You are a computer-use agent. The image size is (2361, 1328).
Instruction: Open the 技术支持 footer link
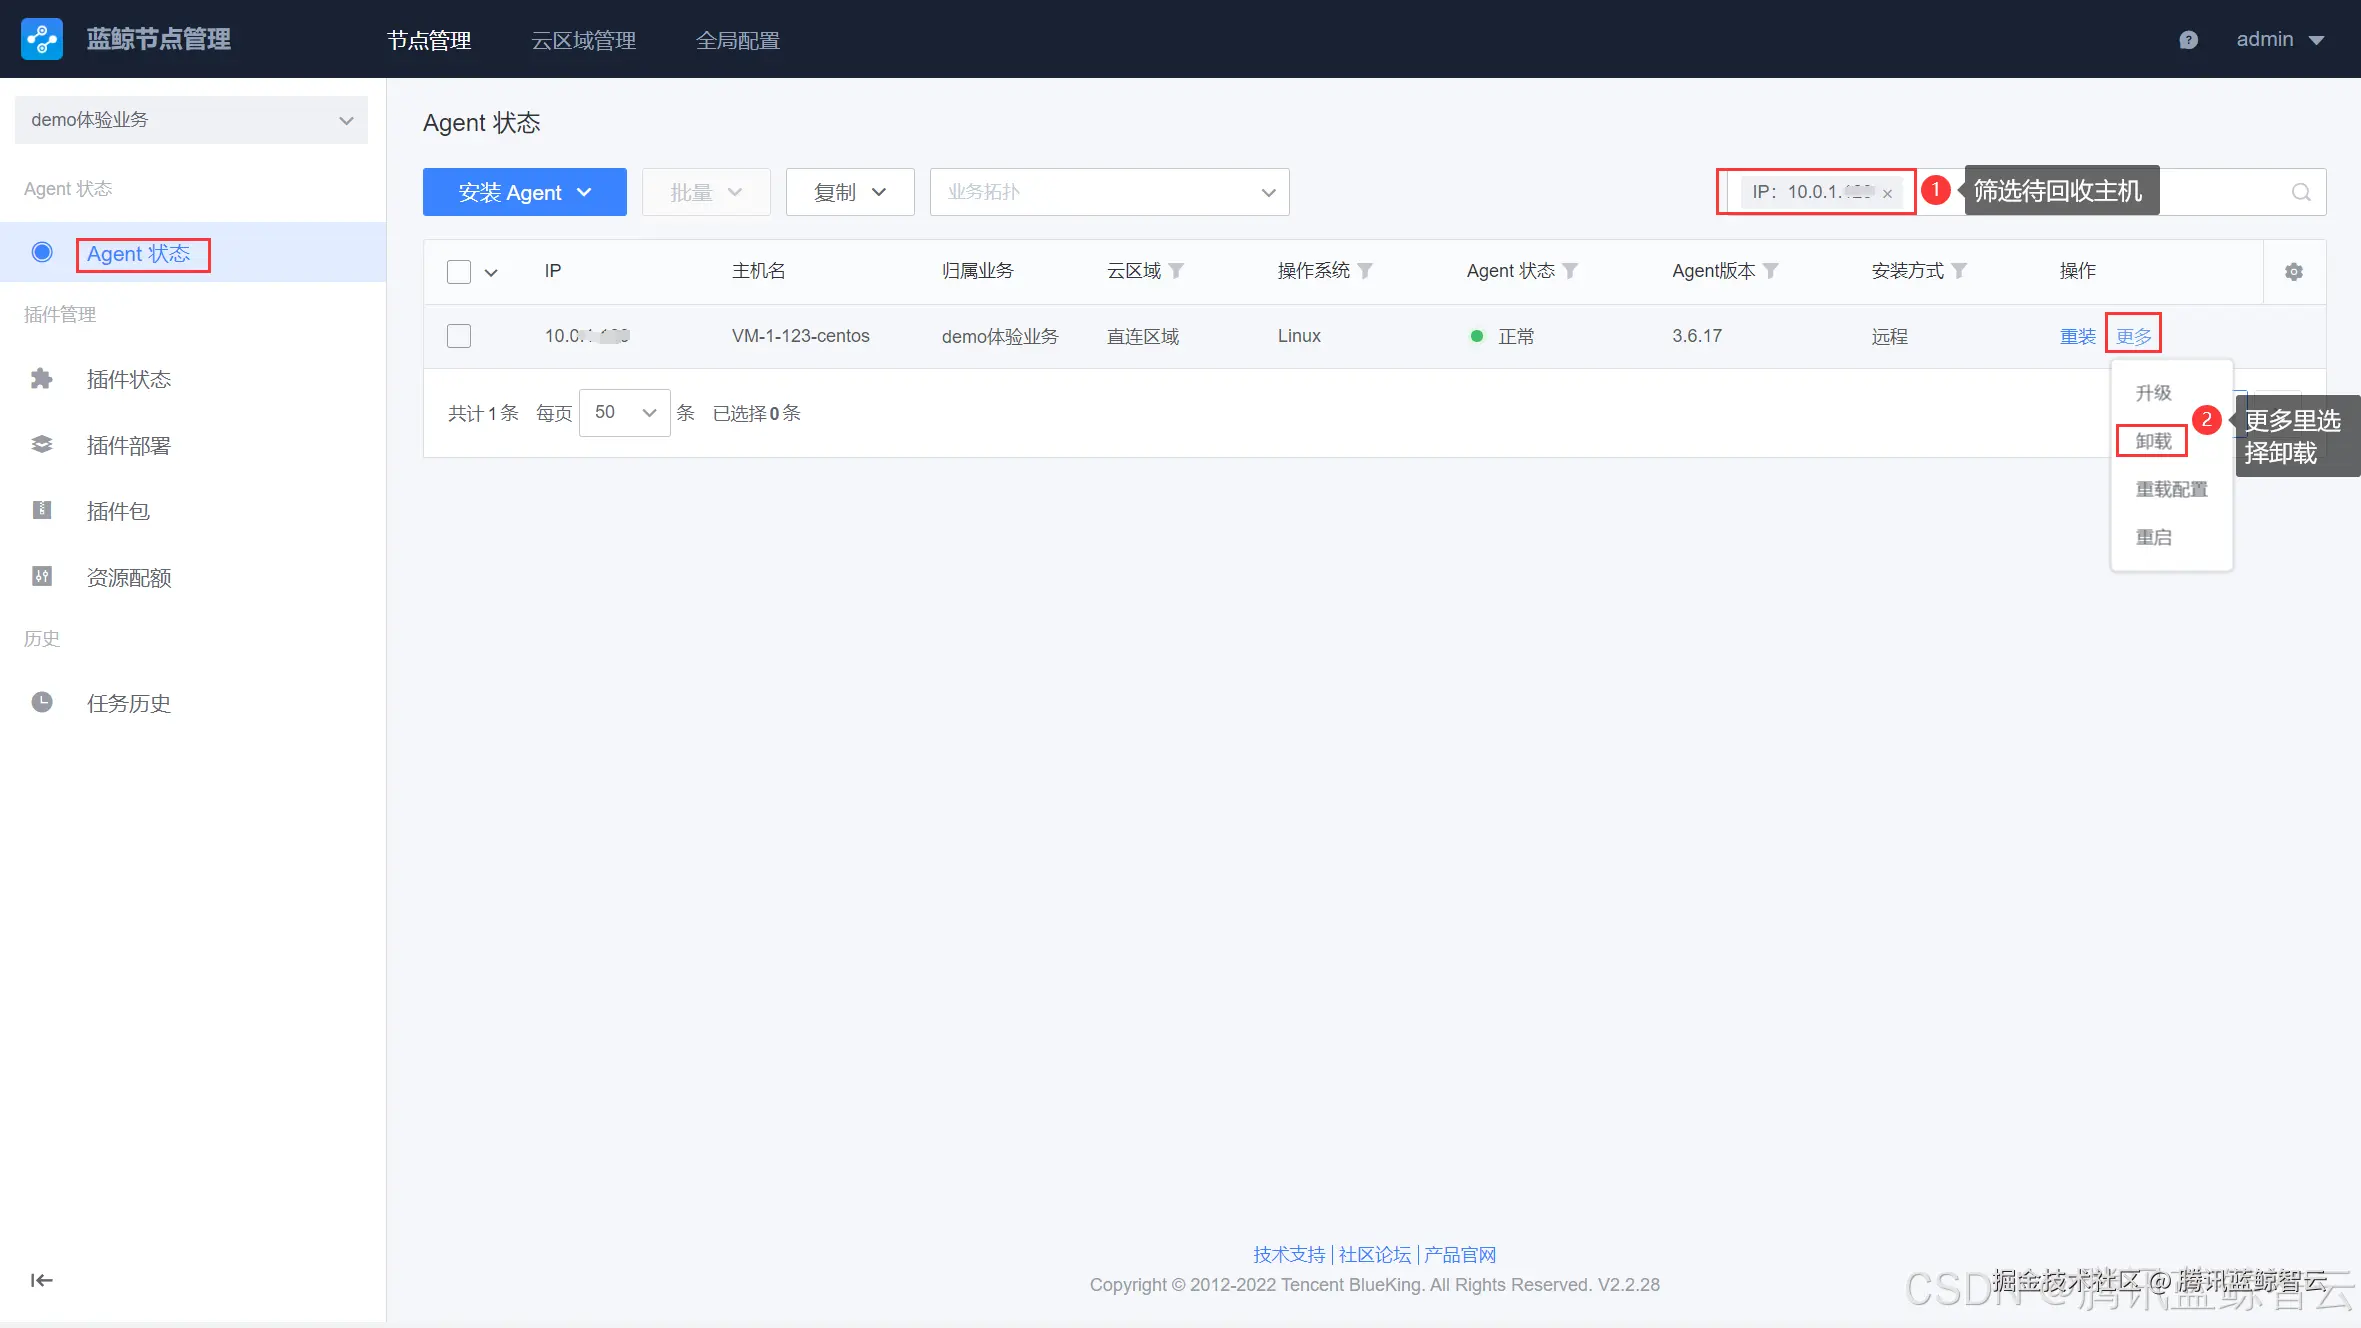(x=1288, y=1254)
